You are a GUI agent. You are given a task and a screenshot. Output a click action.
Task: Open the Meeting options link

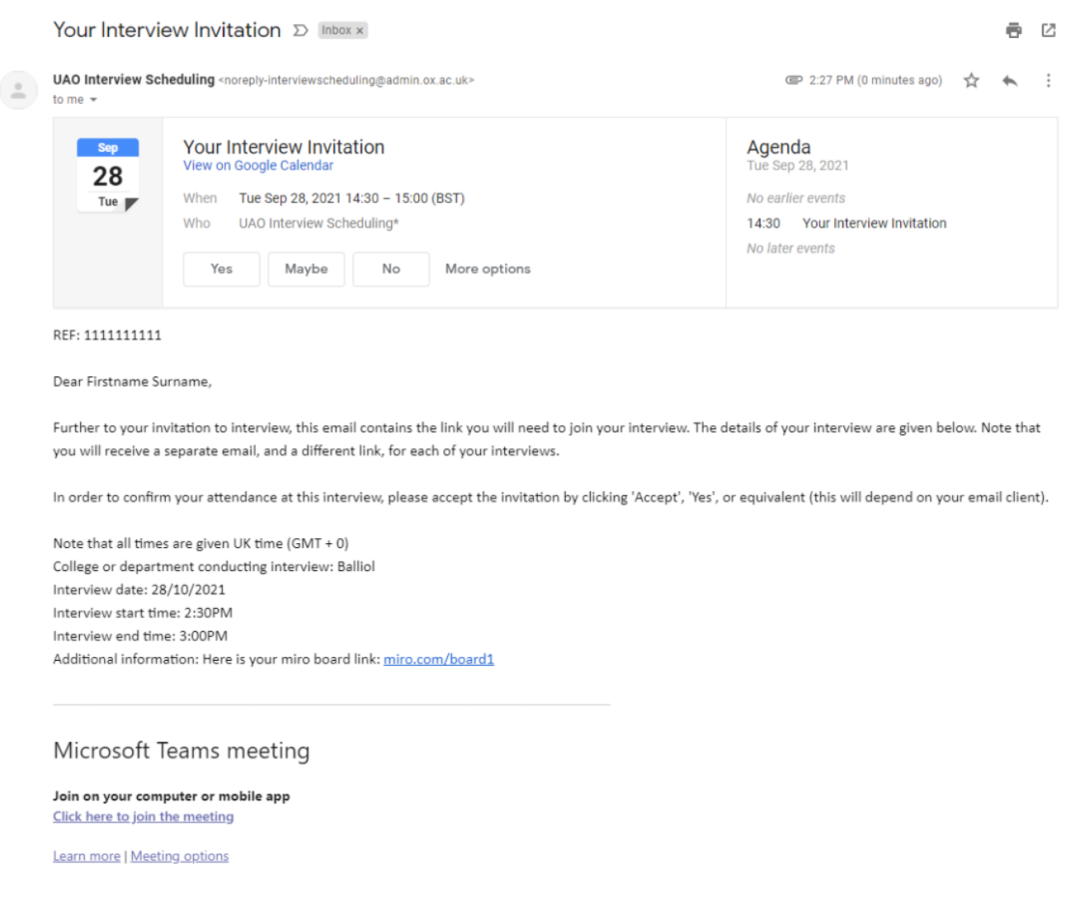pyautogui.click(x=180, y=856)
